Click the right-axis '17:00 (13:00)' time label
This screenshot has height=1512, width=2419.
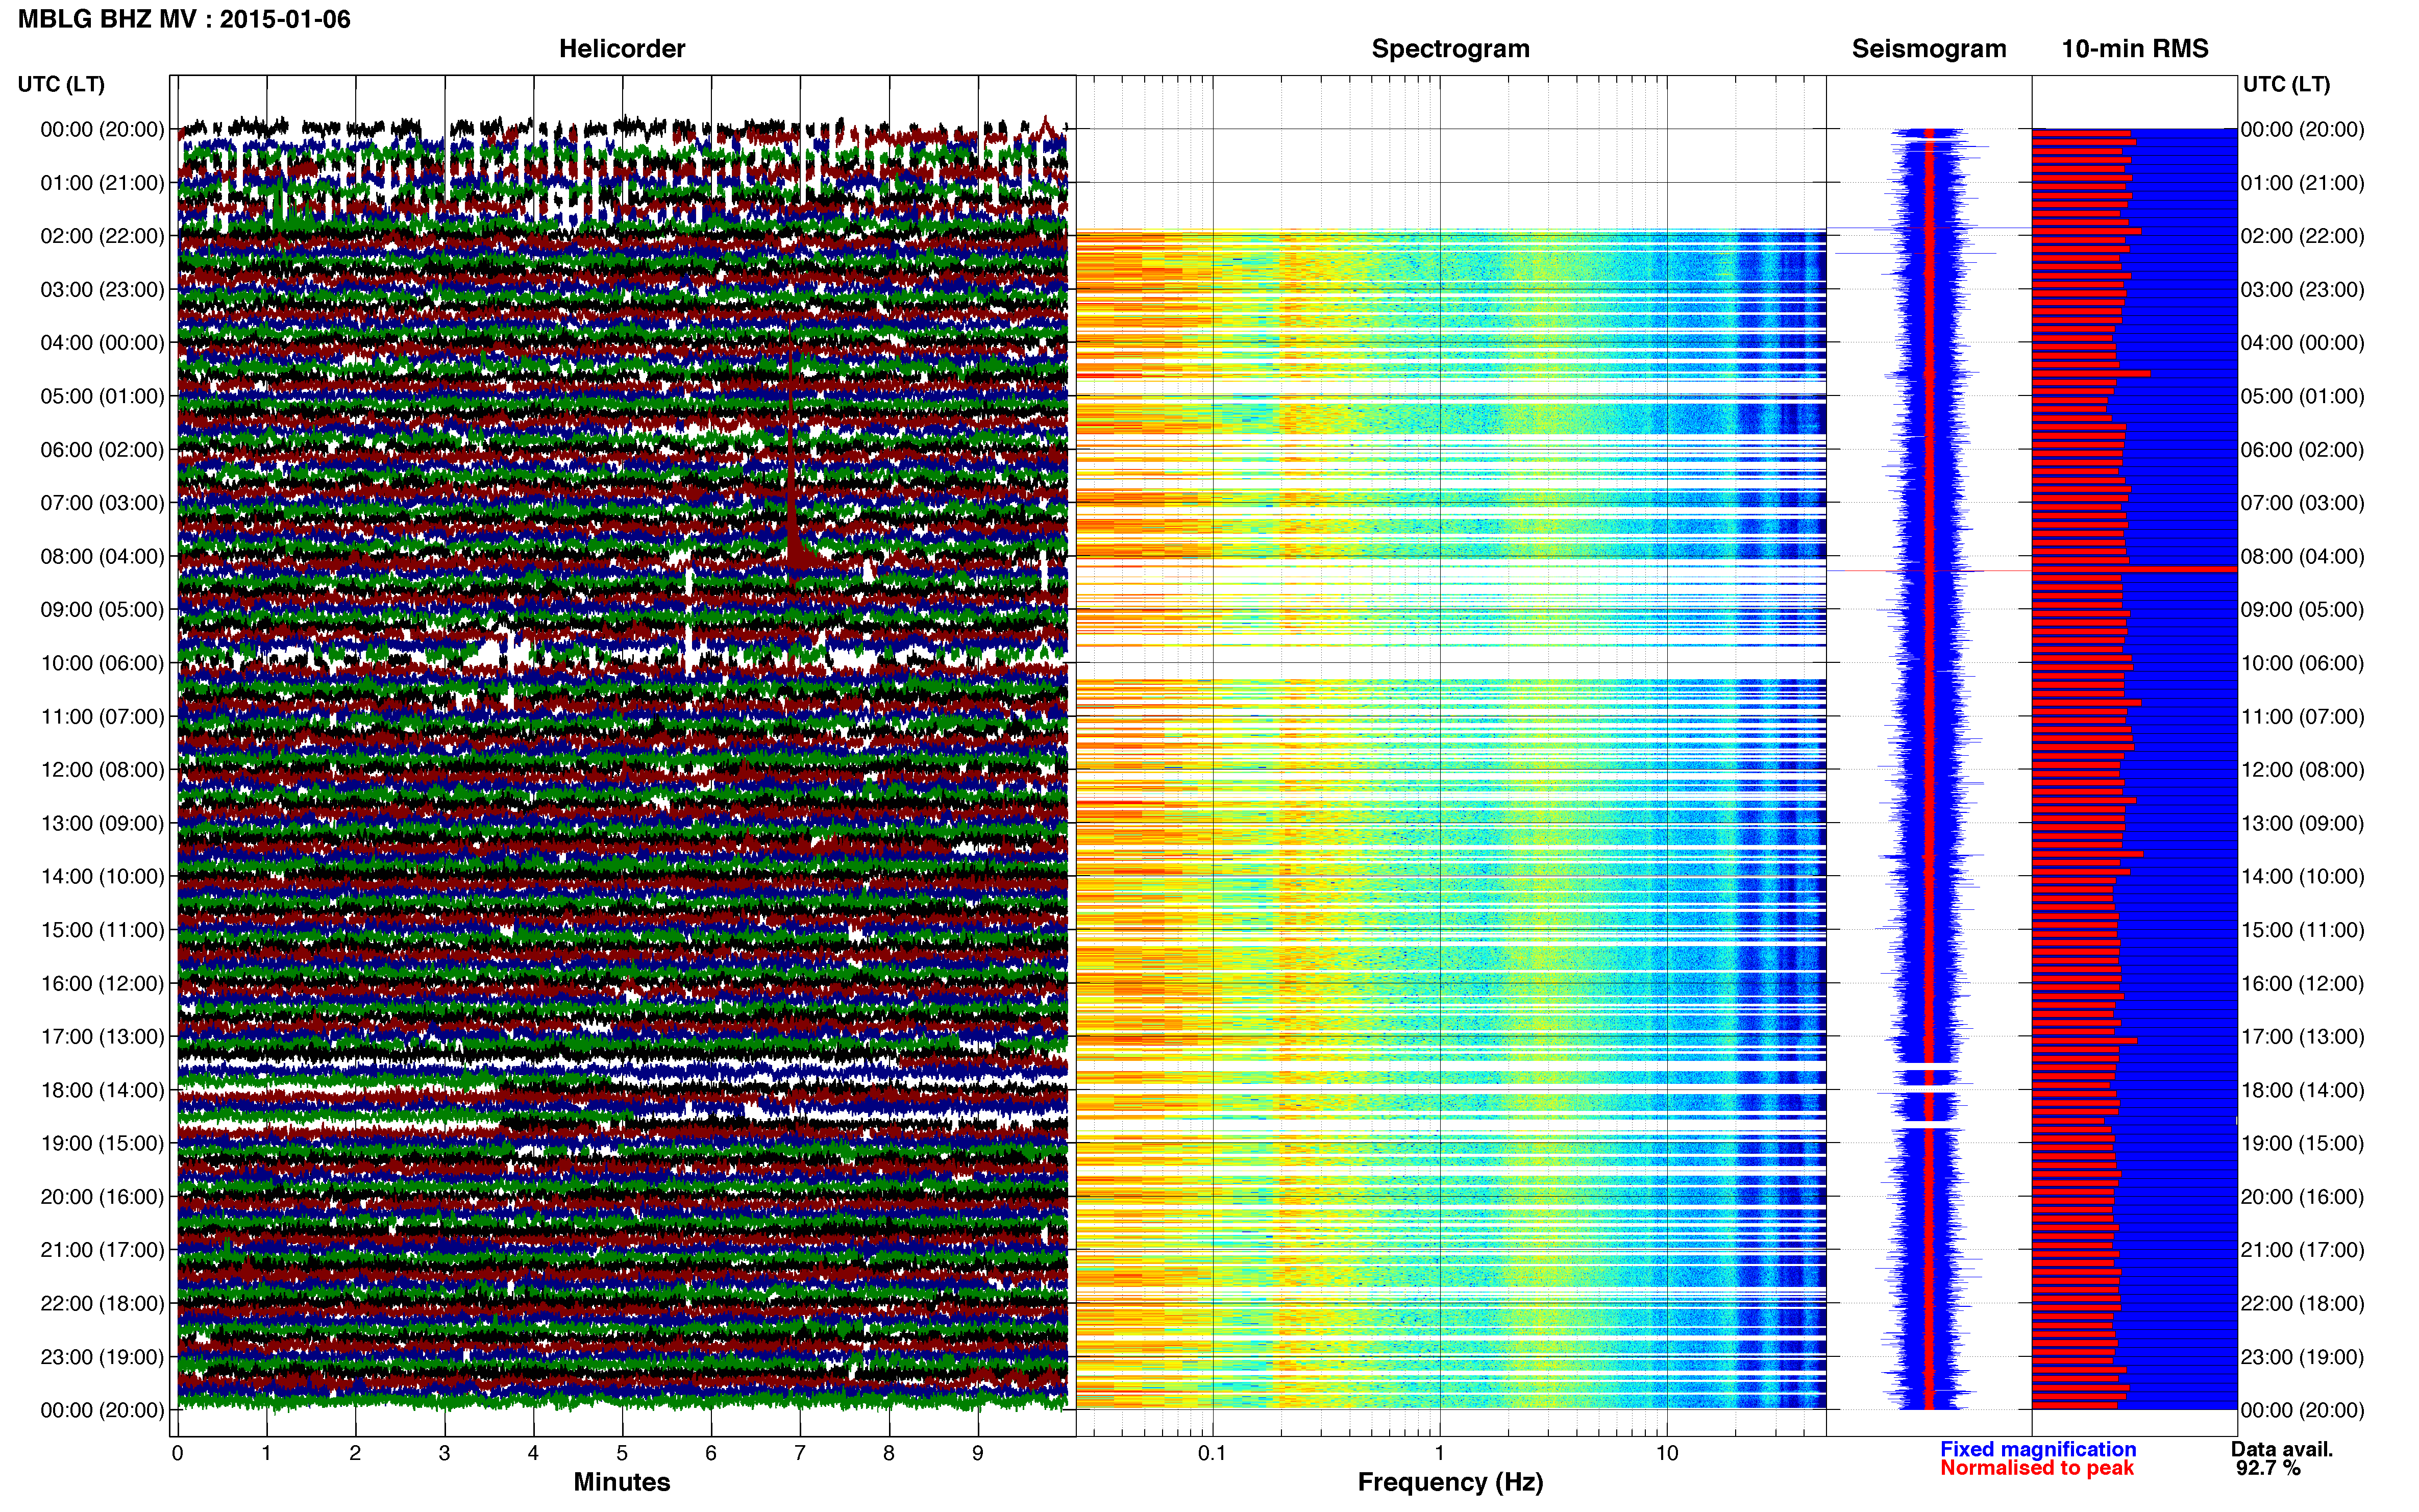(x=2303, y=1037)
